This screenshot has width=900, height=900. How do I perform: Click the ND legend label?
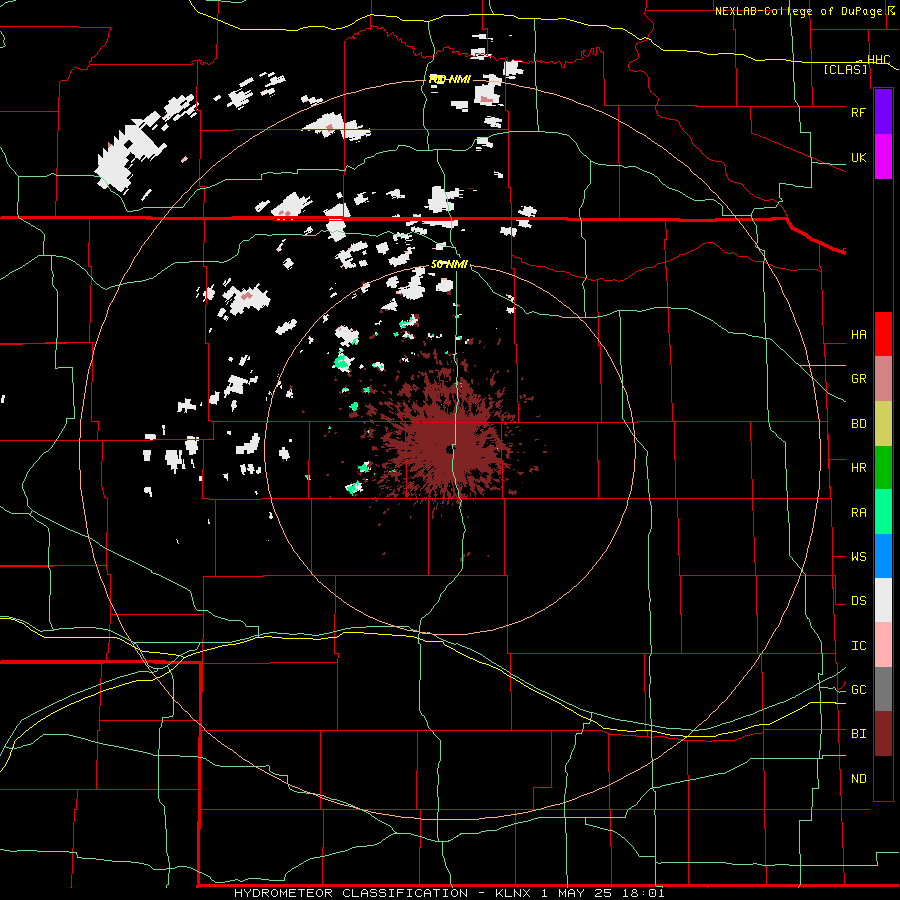tap(858, 778)
